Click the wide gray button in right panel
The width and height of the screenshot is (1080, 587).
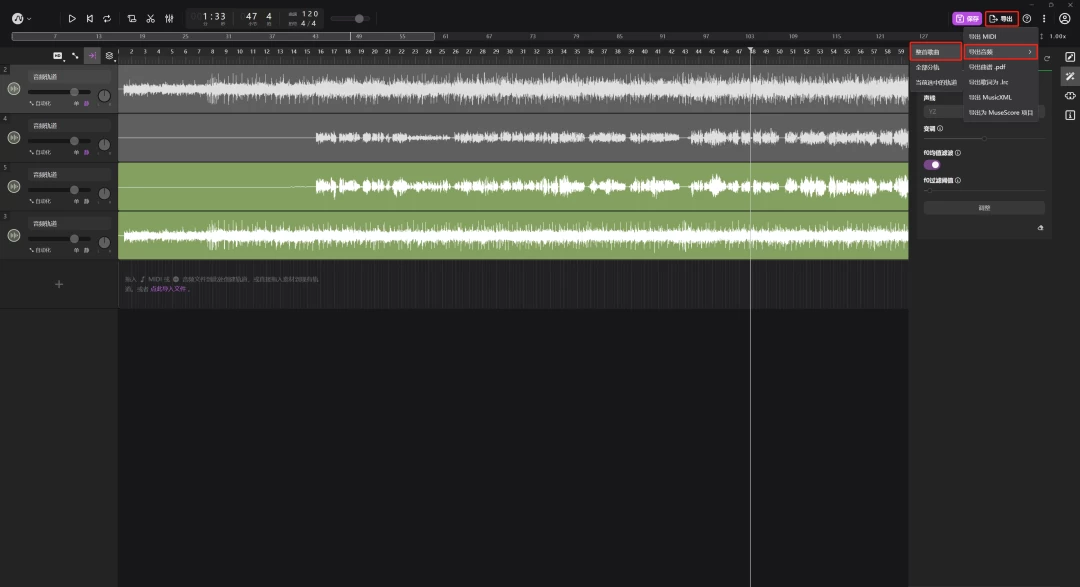coord(984,207)
